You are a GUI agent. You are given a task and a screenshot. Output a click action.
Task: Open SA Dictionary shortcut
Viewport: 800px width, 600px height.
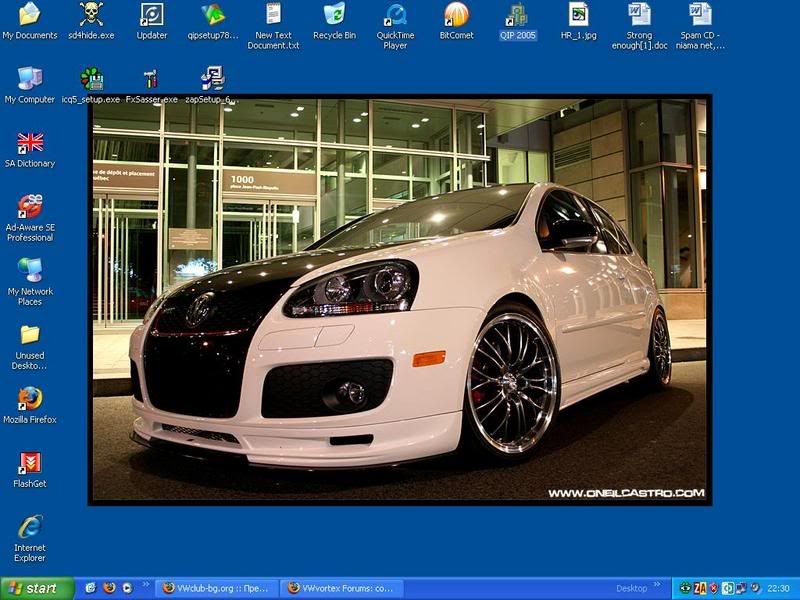[30, 143]
